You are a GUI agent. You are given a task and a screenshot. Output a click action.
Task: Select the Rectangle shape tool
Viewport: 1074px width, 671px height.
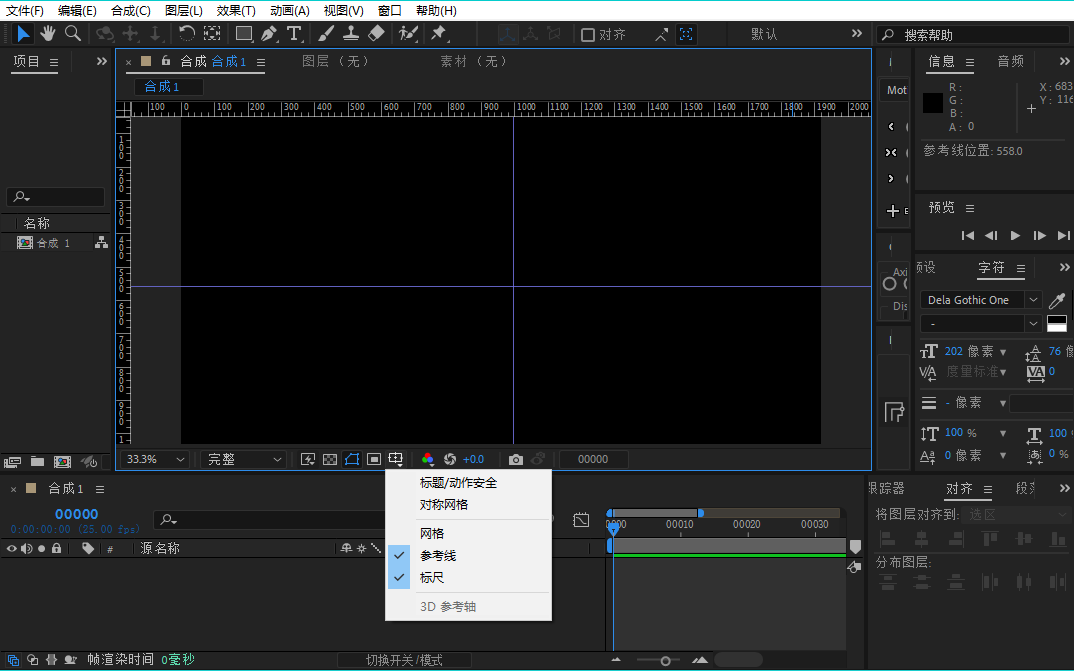243,34
